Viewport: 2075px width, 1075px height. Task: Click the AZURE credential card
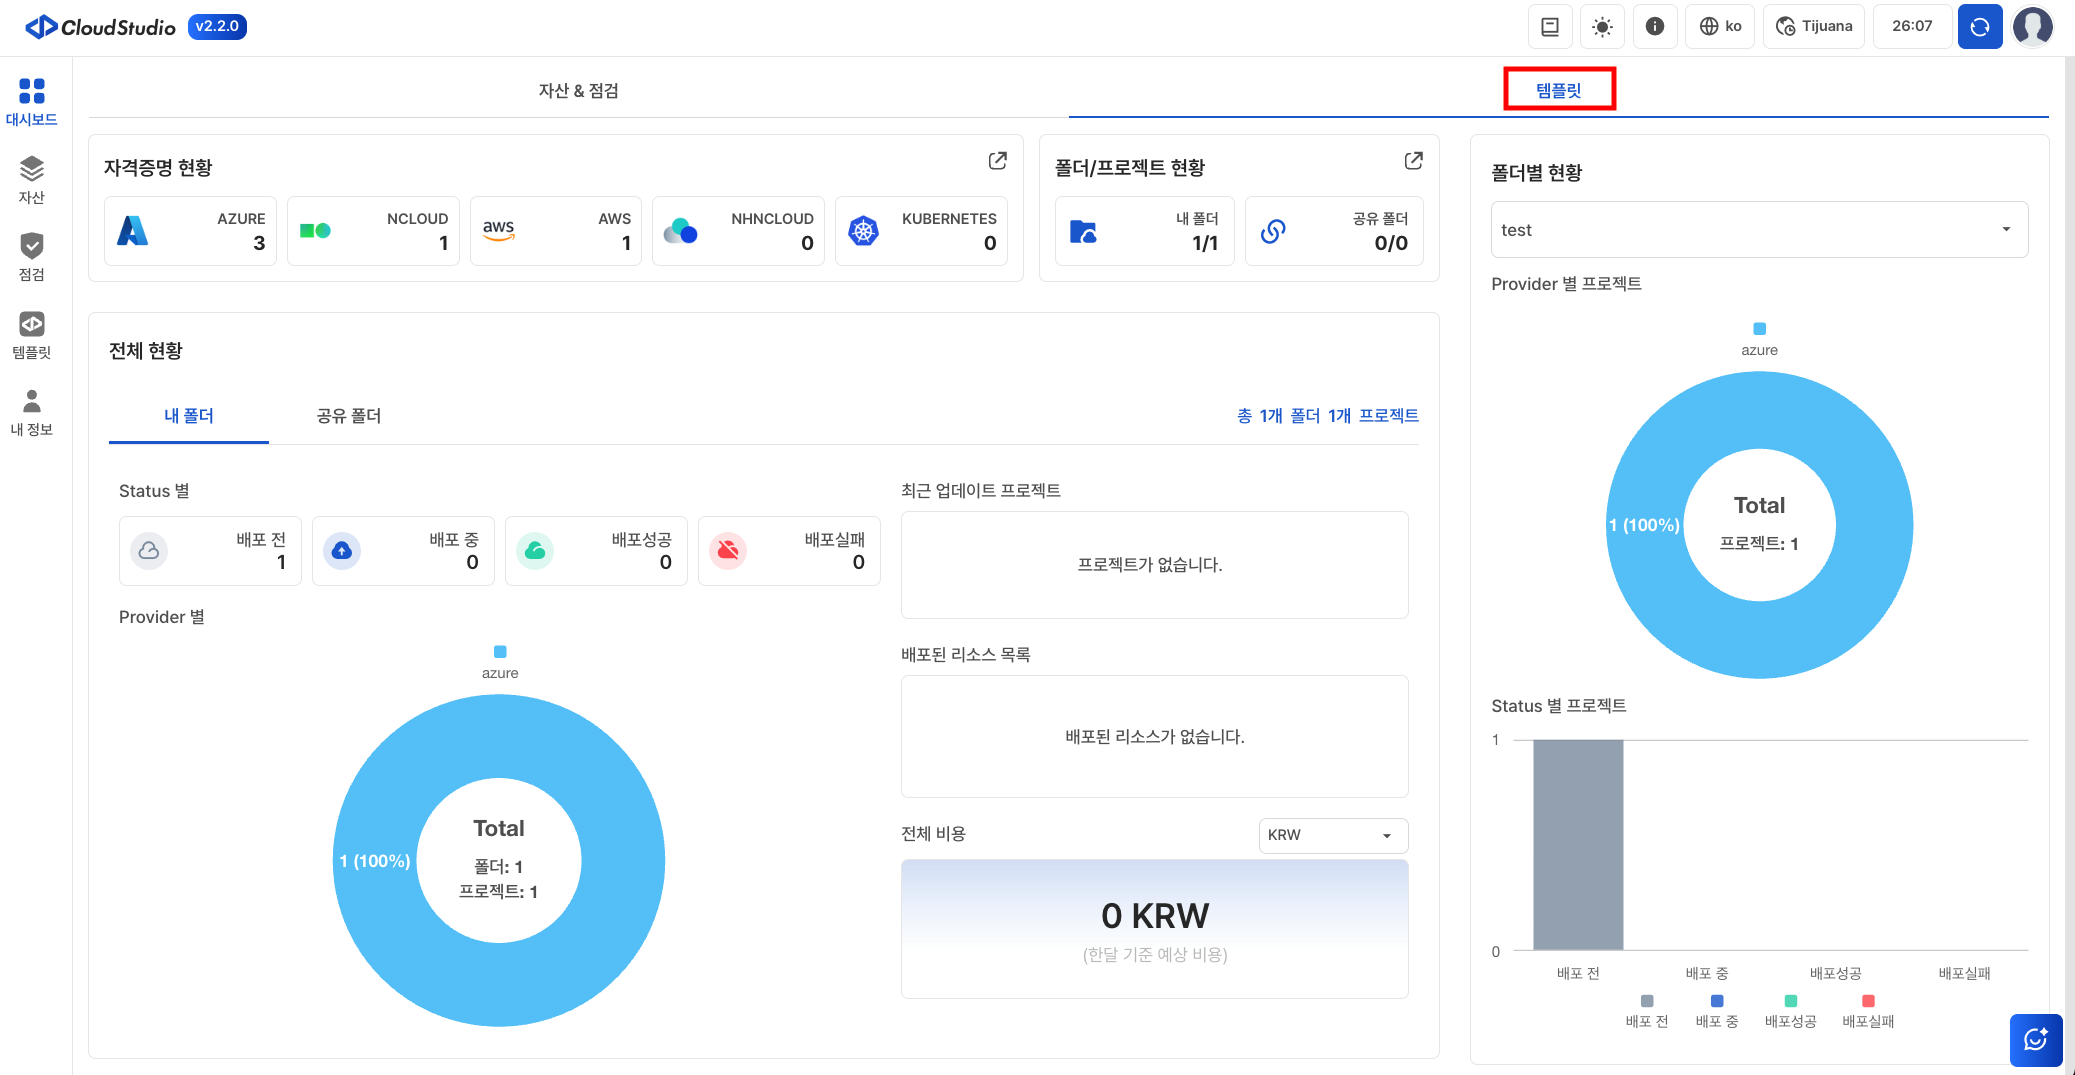click(190, 231)
